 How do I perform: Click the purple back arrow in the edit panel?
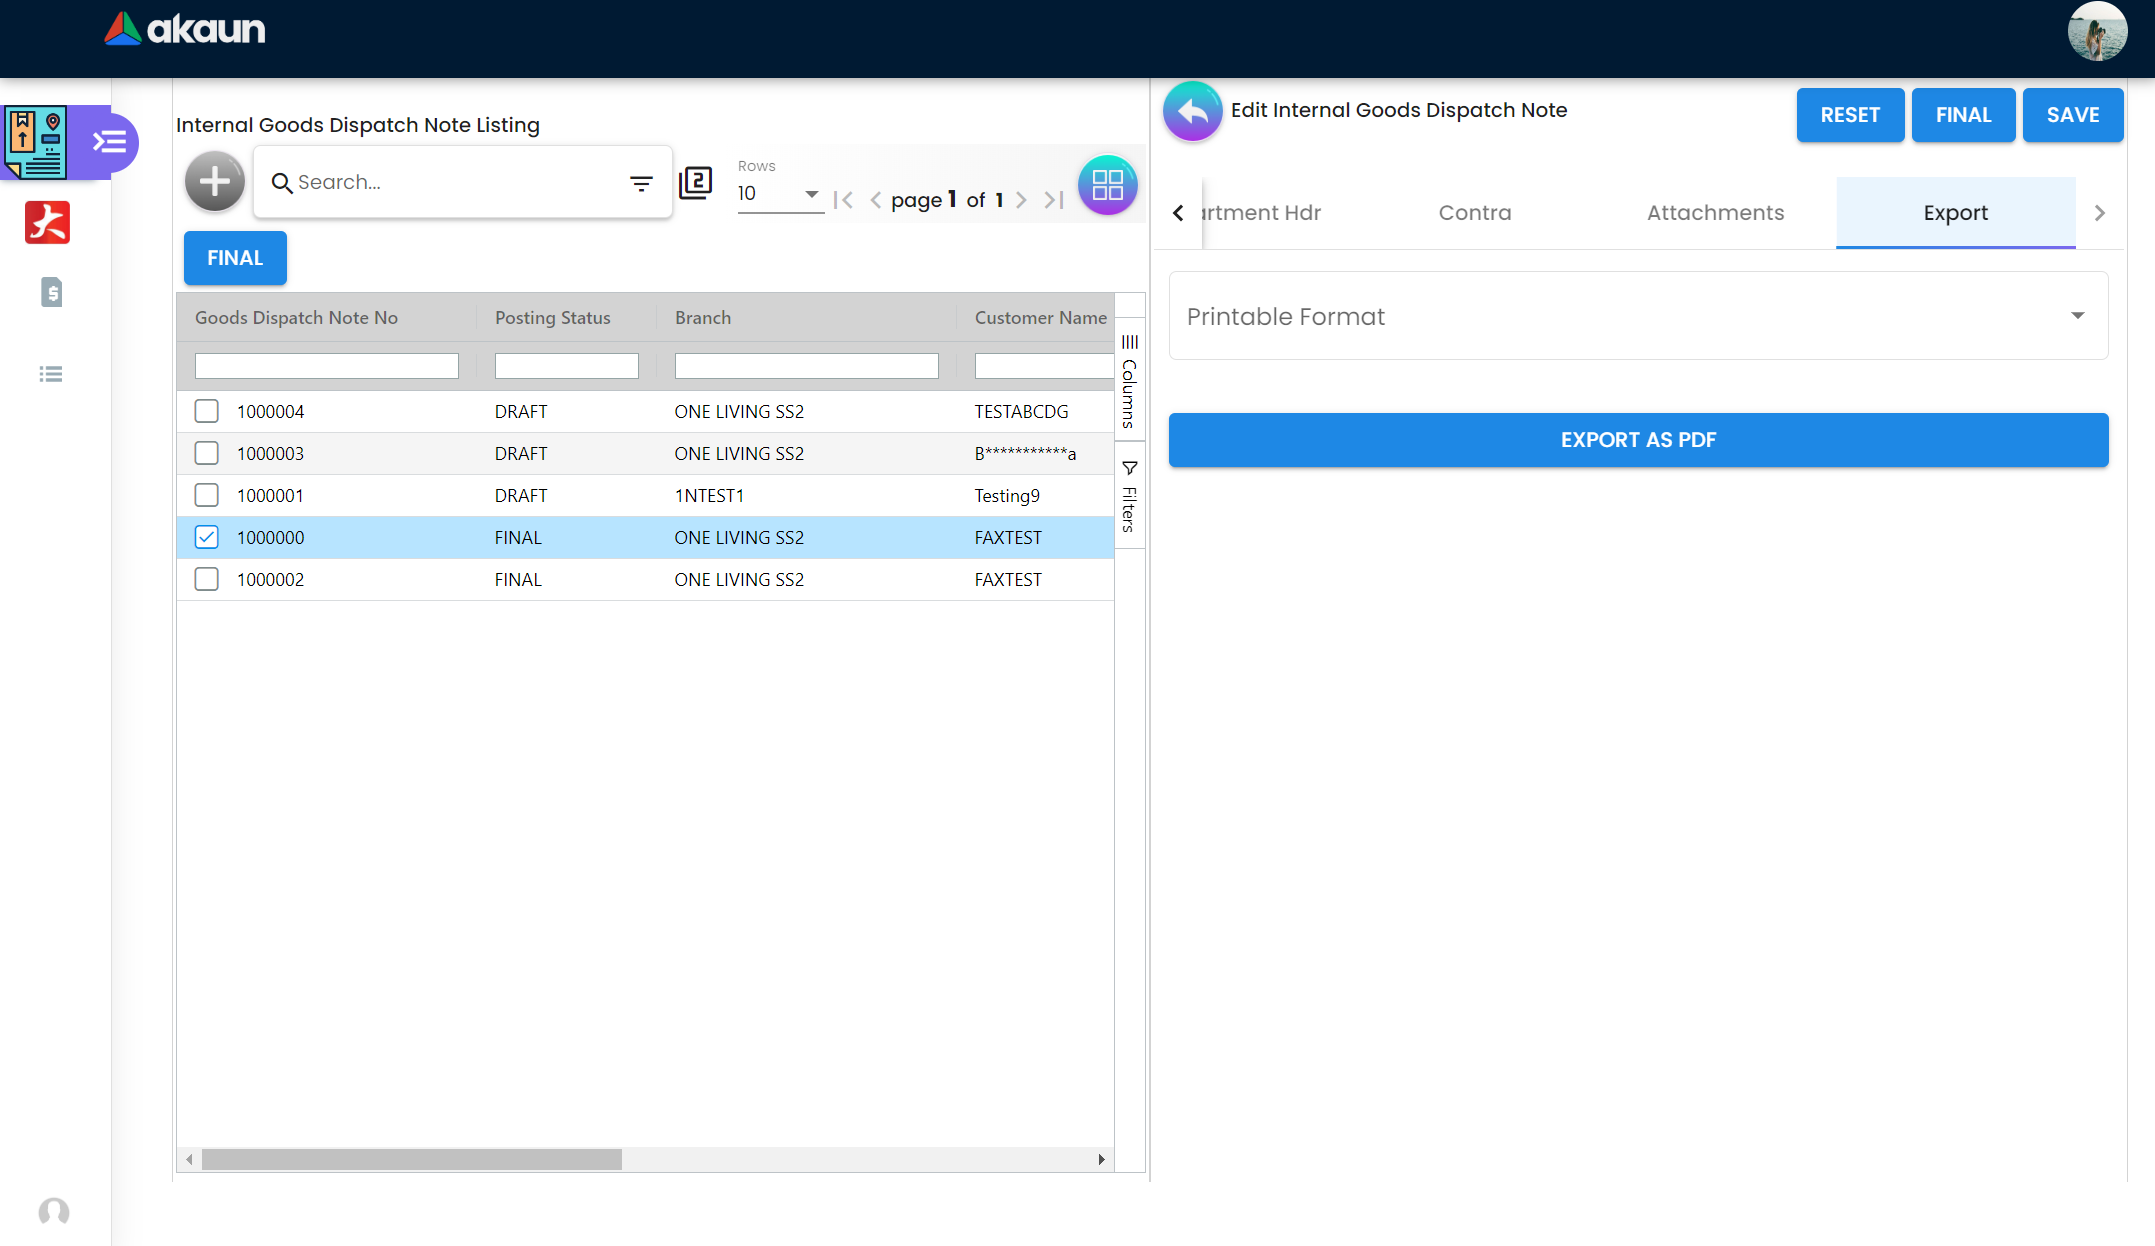point(1192,112)
